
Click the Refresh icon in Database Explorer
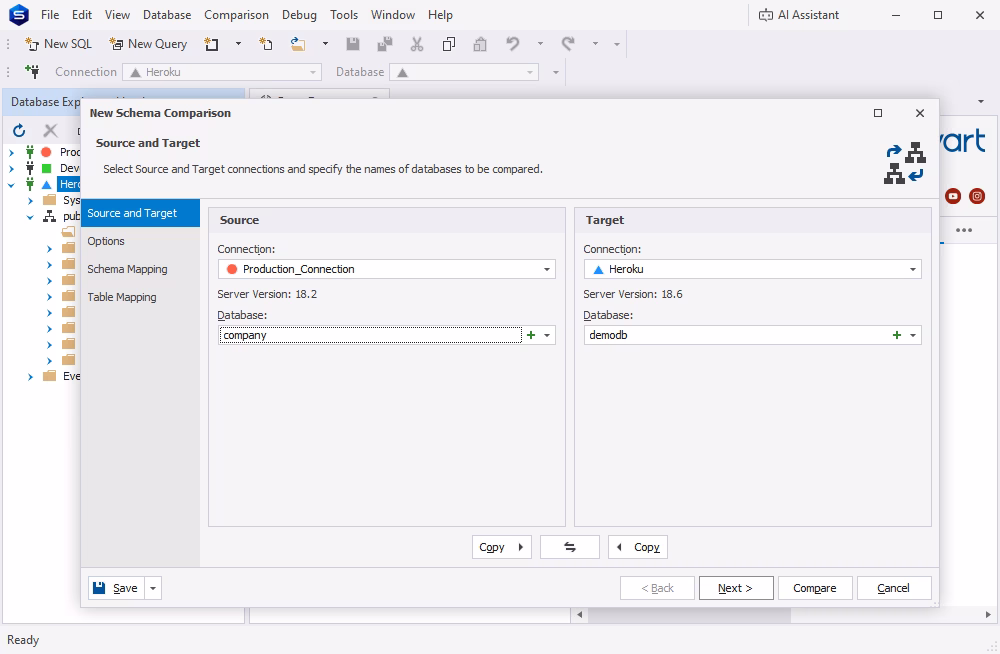[x=19, y=131]
